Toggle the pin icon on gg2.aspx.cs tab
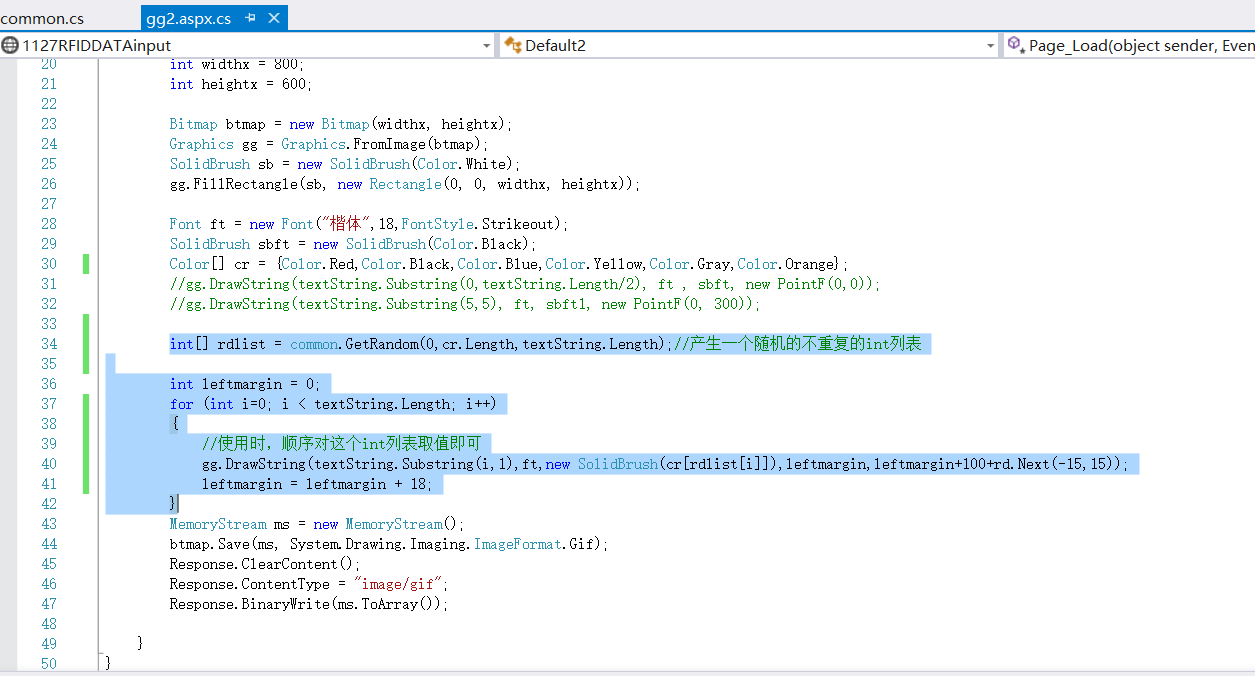The width and height of the screenshot is (1255, 676). [251, 18]
